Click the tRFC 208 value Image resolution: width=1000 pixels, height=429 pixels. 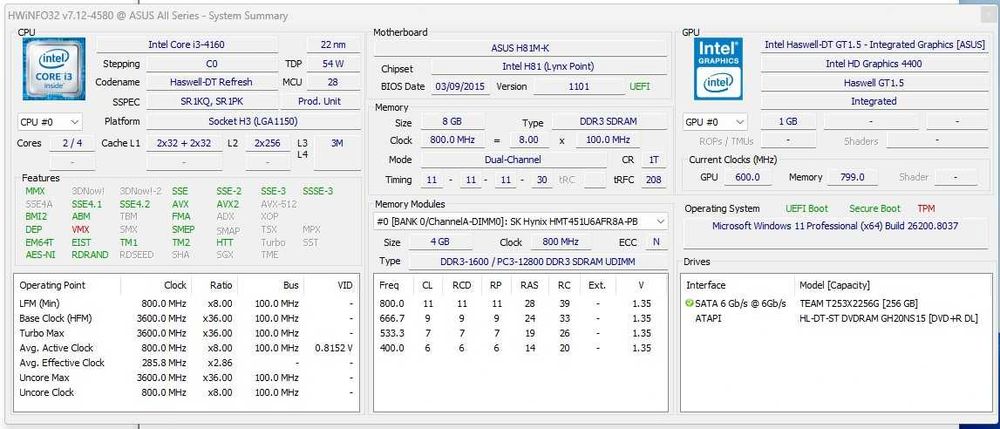coord(653,180)
